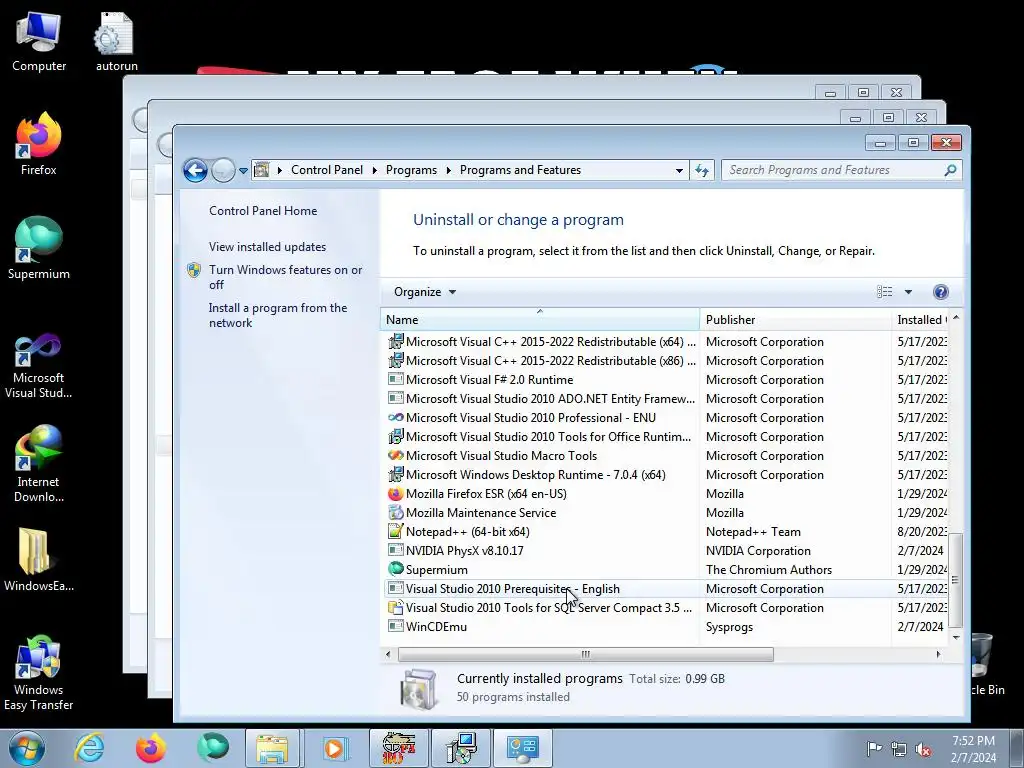Change view with the view icon
The image size is (1024, 768).
885,292
